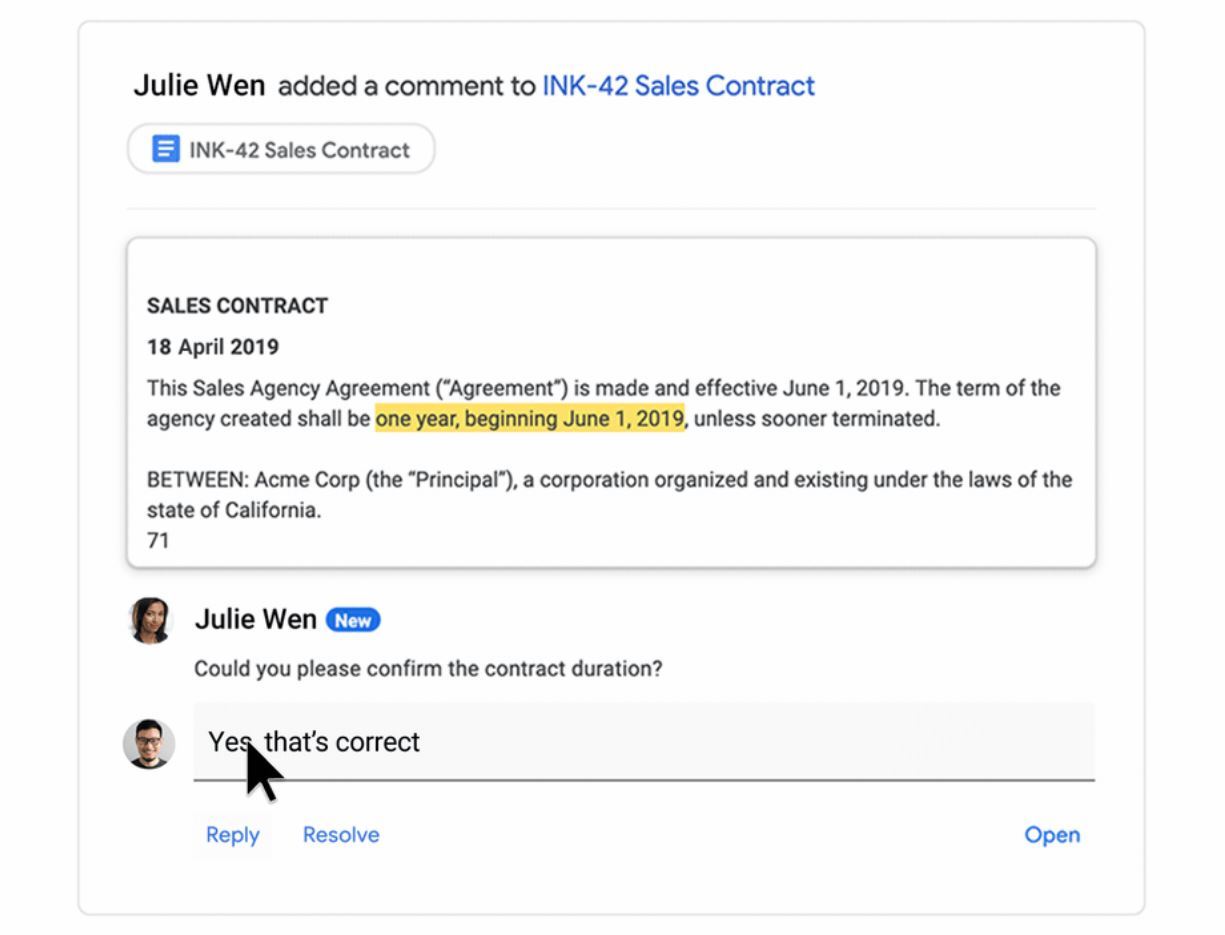Select the INK-42 Sales Contract document chip
The width and height of the screenshot is (1225, 935).
(281, 149)
